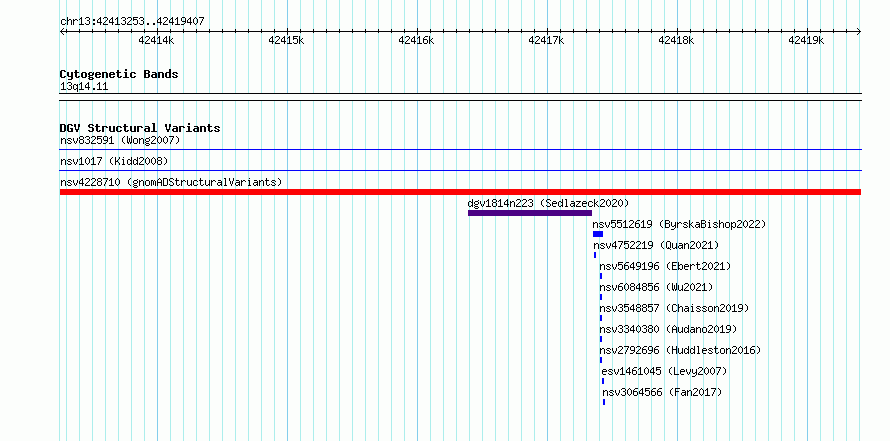This screenshot has height=441, width=890.
Task: Click the red nsv4228710 variant bar
Action: [x=460, y=192]
